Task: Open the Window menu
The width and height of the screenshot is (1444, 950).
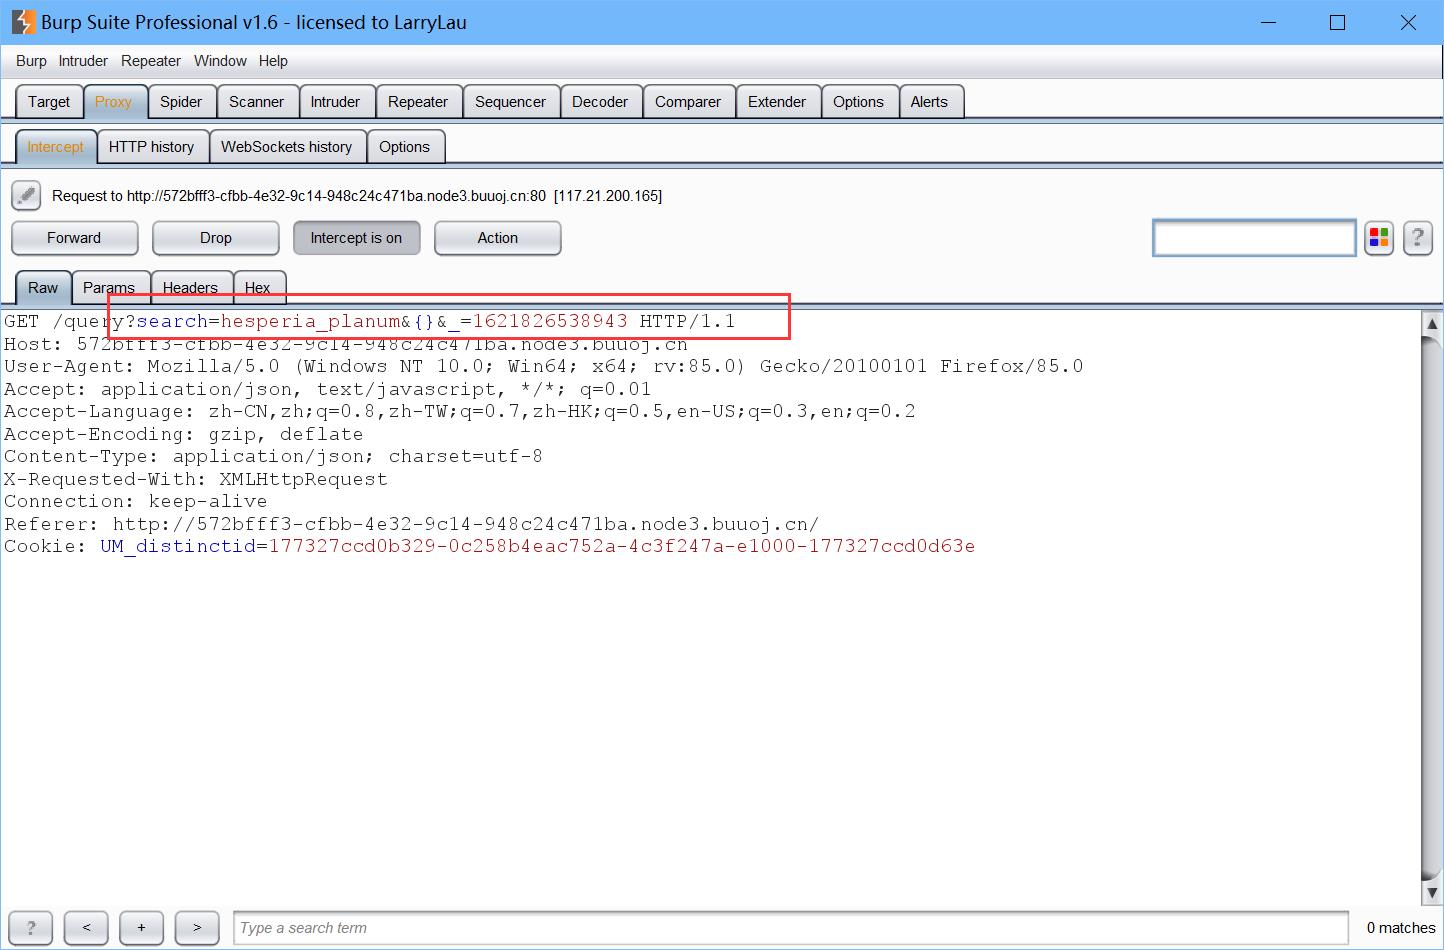Action: (x=220, y=61)
